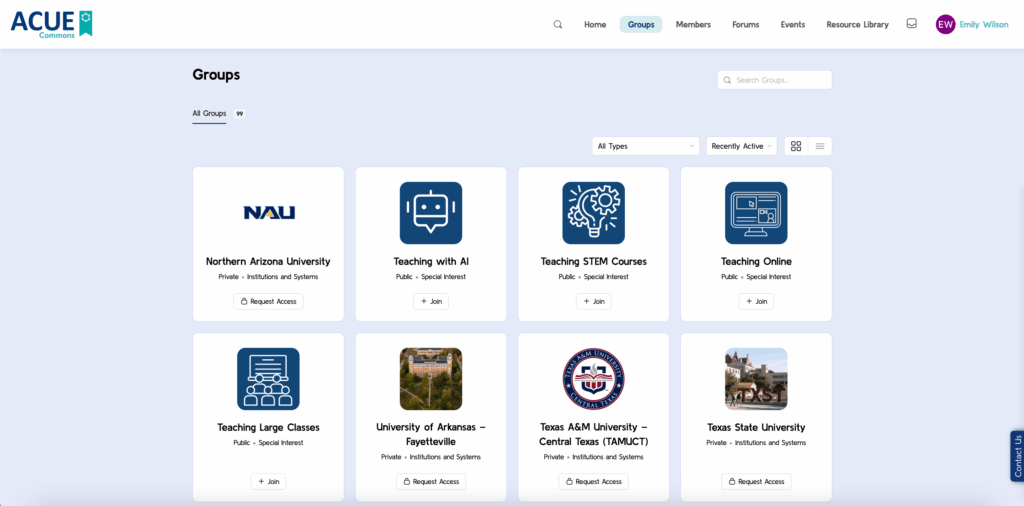Open the Teaching Large Classes icon
The height and width of the screenshot is (506, 1024).
[x=268, y=379]
